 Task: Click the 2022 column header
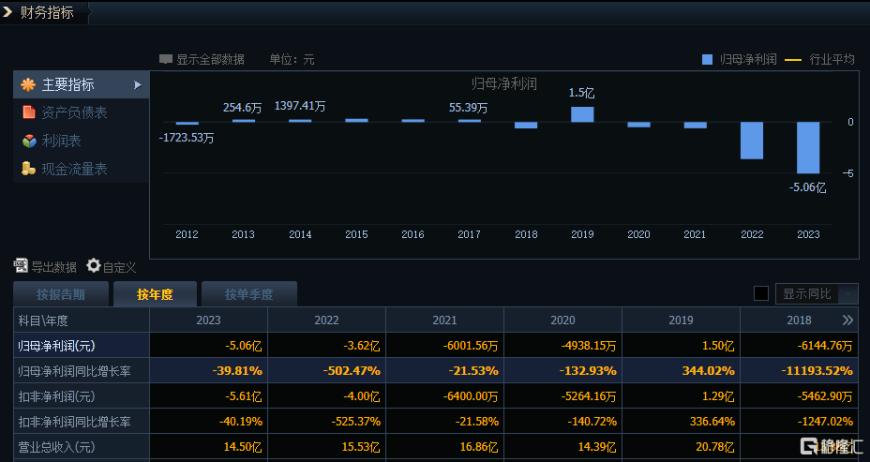(x=326, y=320)
